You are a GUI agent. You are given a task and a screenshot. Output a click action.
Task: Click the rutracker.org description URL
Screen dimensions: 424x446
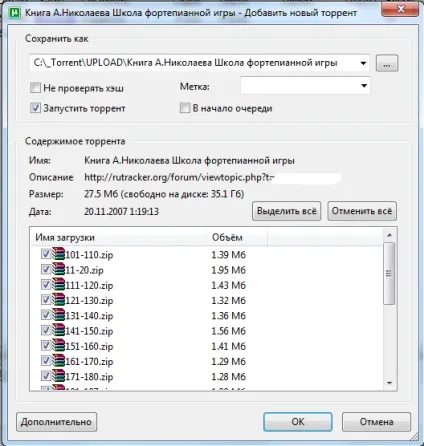coord(179,177)
